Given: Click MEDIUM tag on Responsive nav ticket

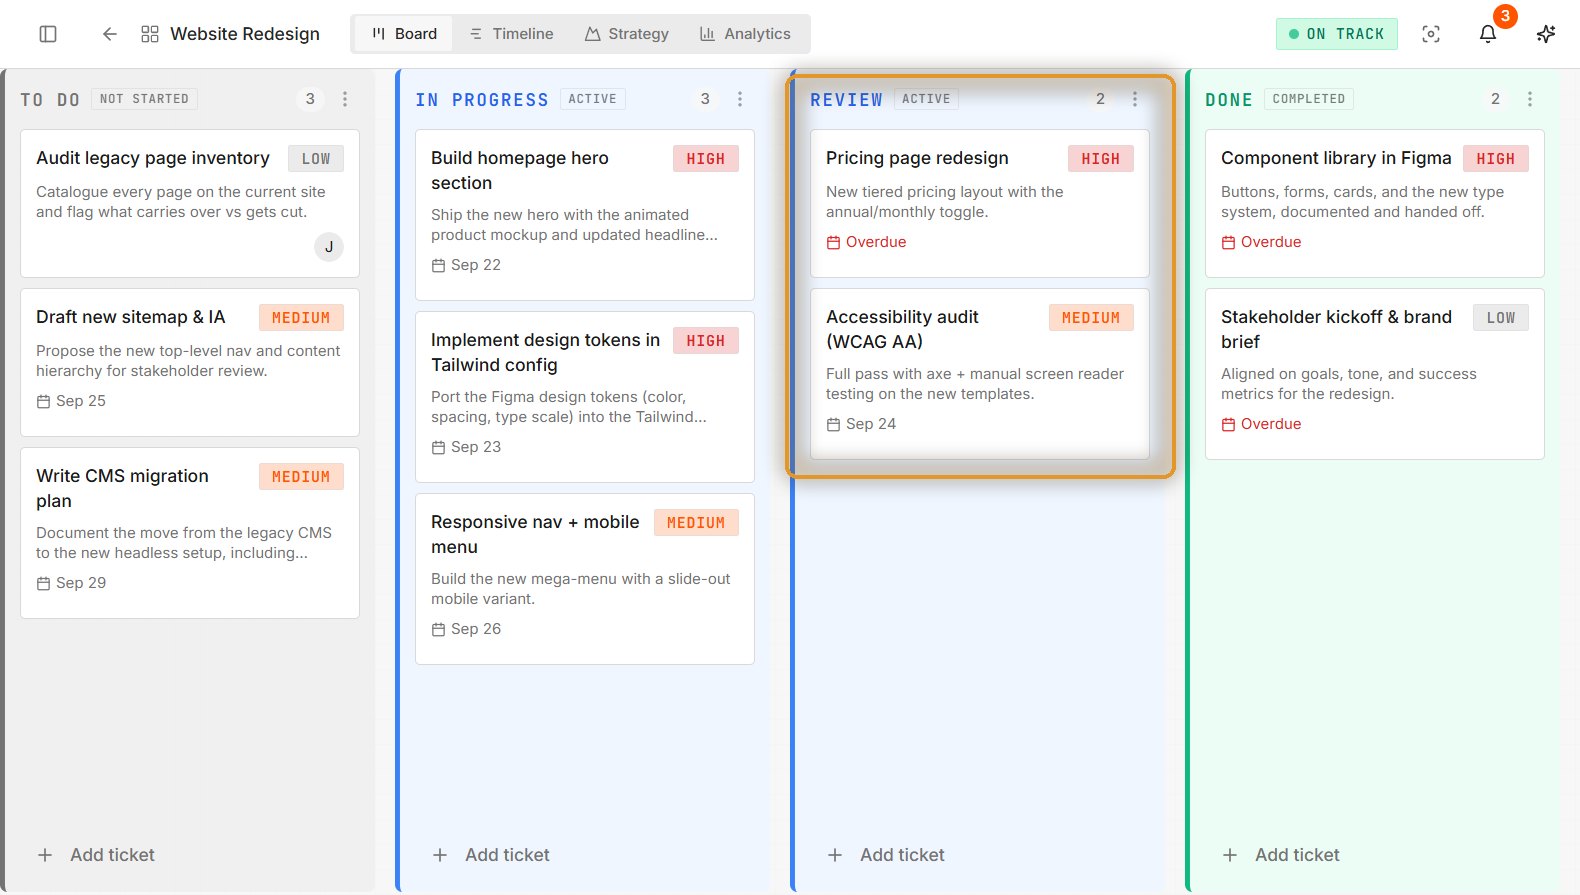Looking at the screenshot, I should coord(696,523).
